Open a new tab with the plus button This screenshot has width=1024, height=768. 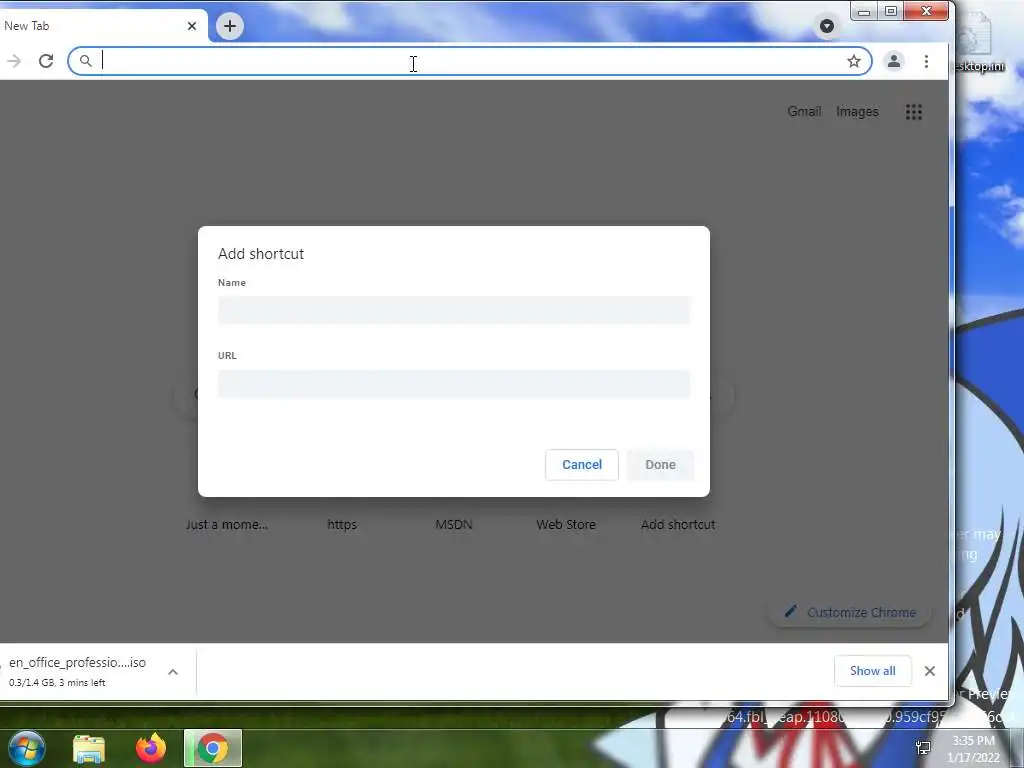(229, 26)
